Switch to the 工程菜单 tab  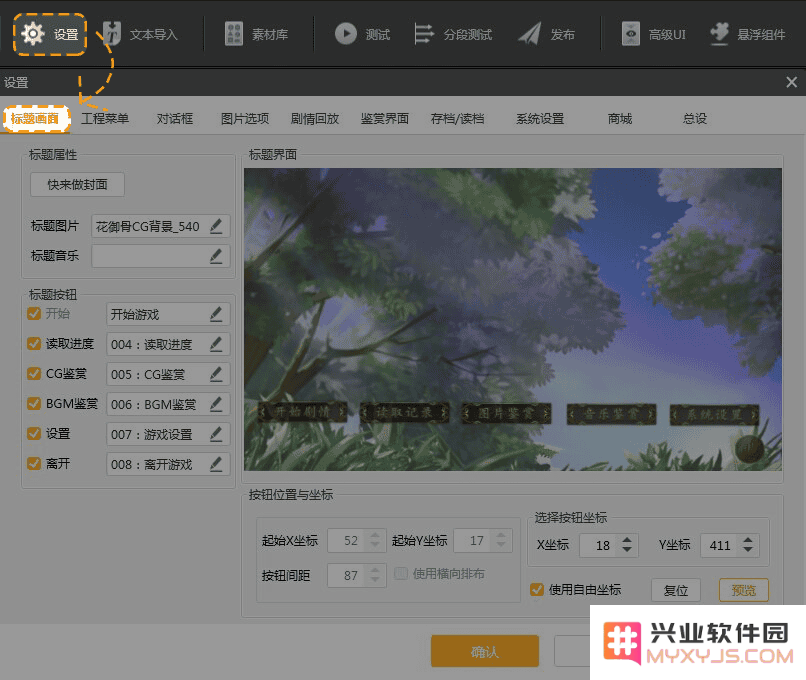(x=105, y=119)
